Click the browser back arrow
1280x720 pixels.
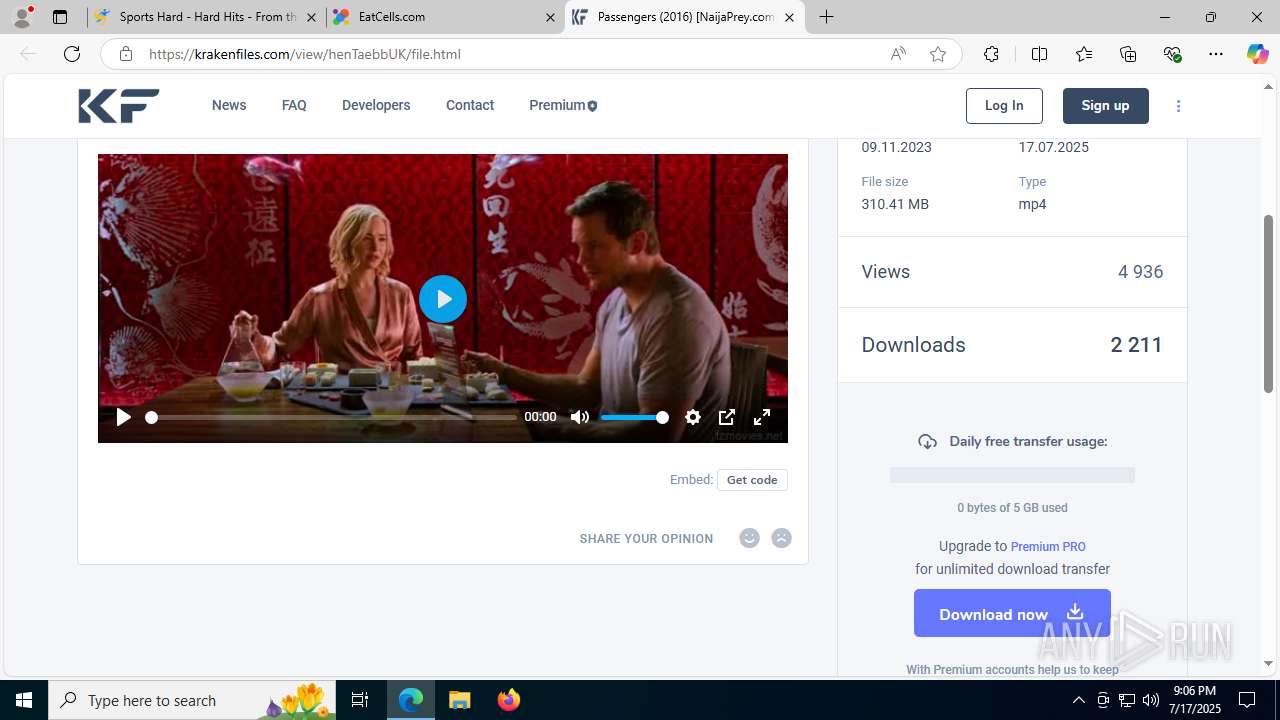(x=28, y=54)
